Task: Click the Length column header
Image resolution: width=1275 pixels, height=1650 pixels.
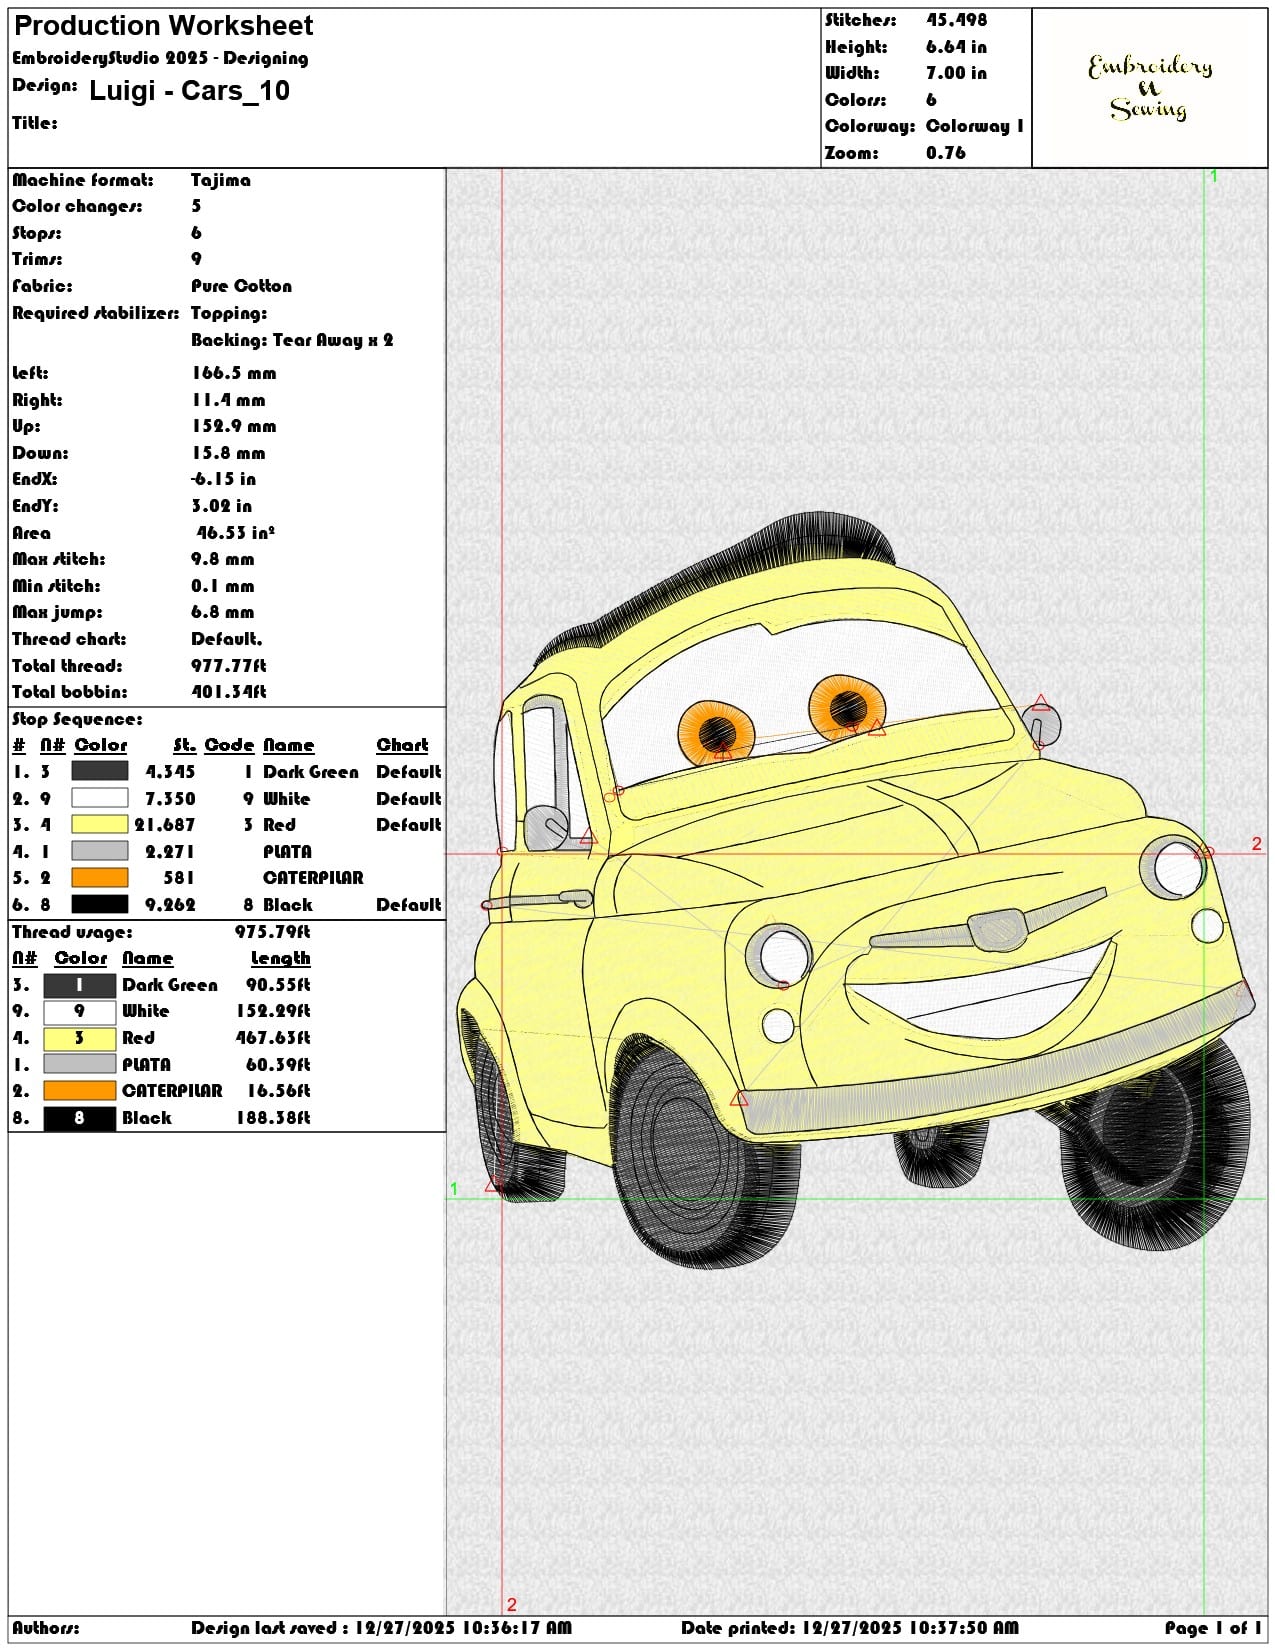Action: (280, 958)
